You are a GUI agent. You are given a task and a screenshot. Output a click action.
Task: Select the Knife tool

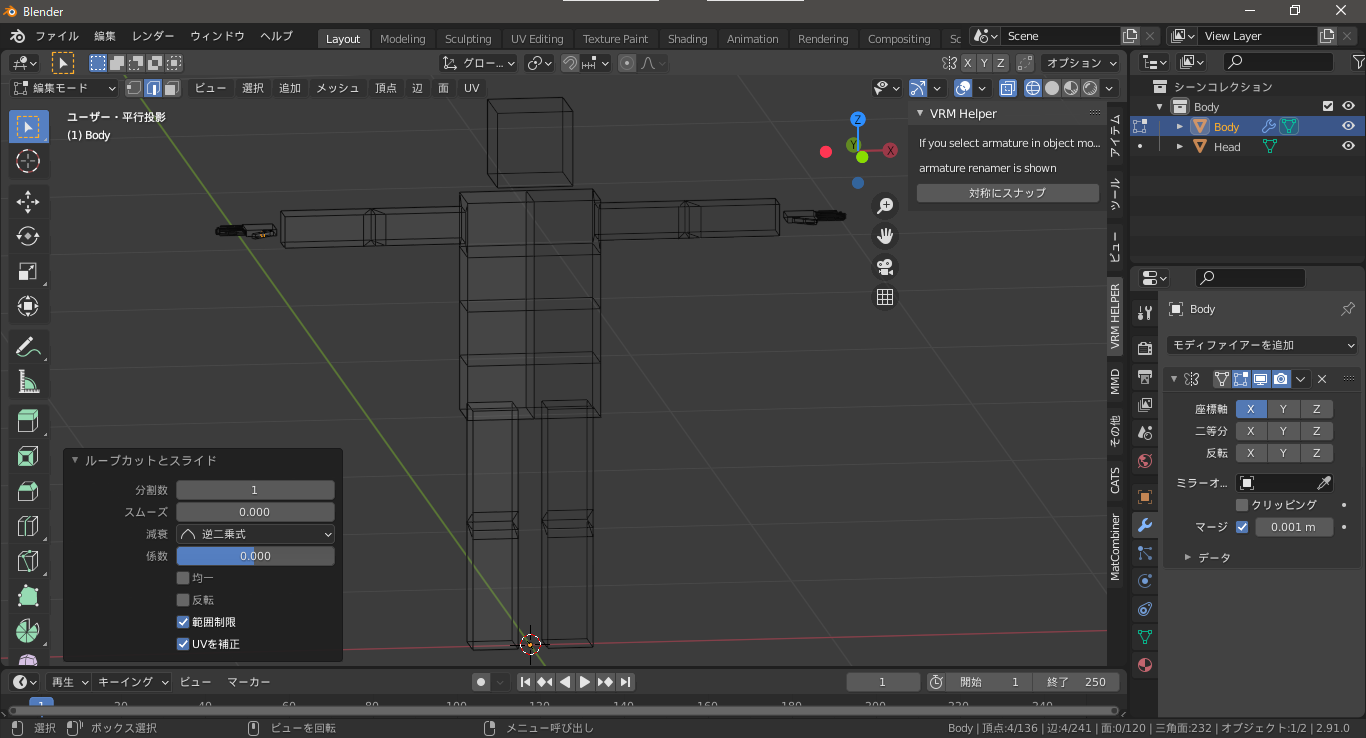(x=28, y=561)
